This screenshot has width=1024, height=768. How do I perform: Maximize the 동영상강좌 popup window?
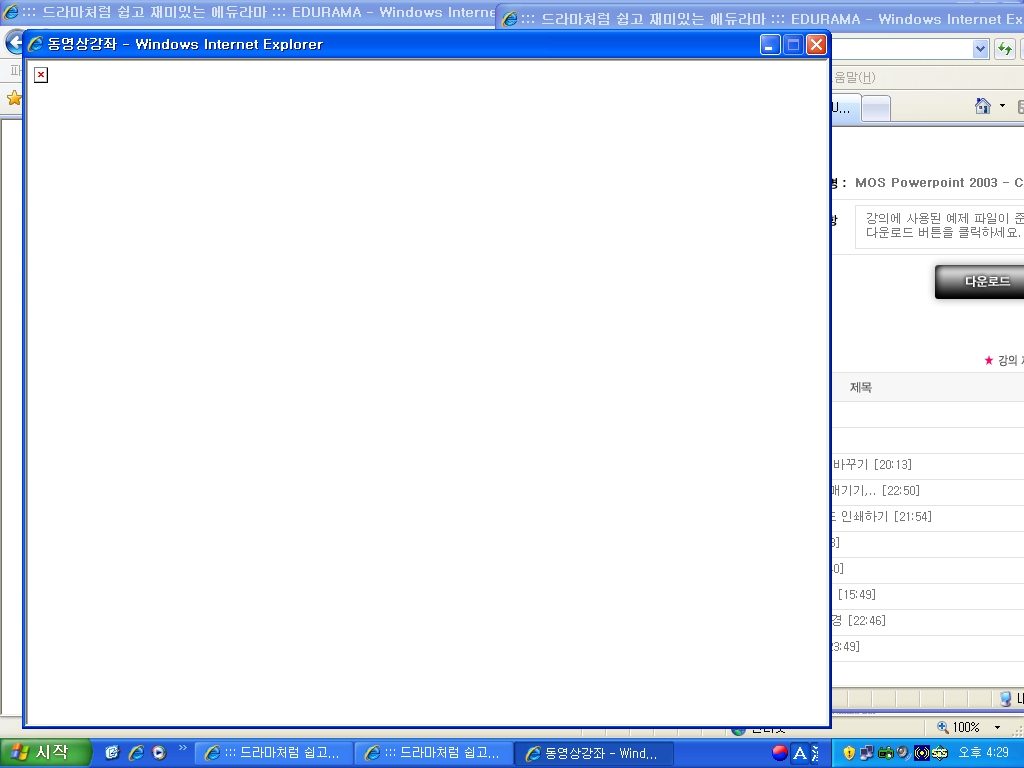(793, 44)
